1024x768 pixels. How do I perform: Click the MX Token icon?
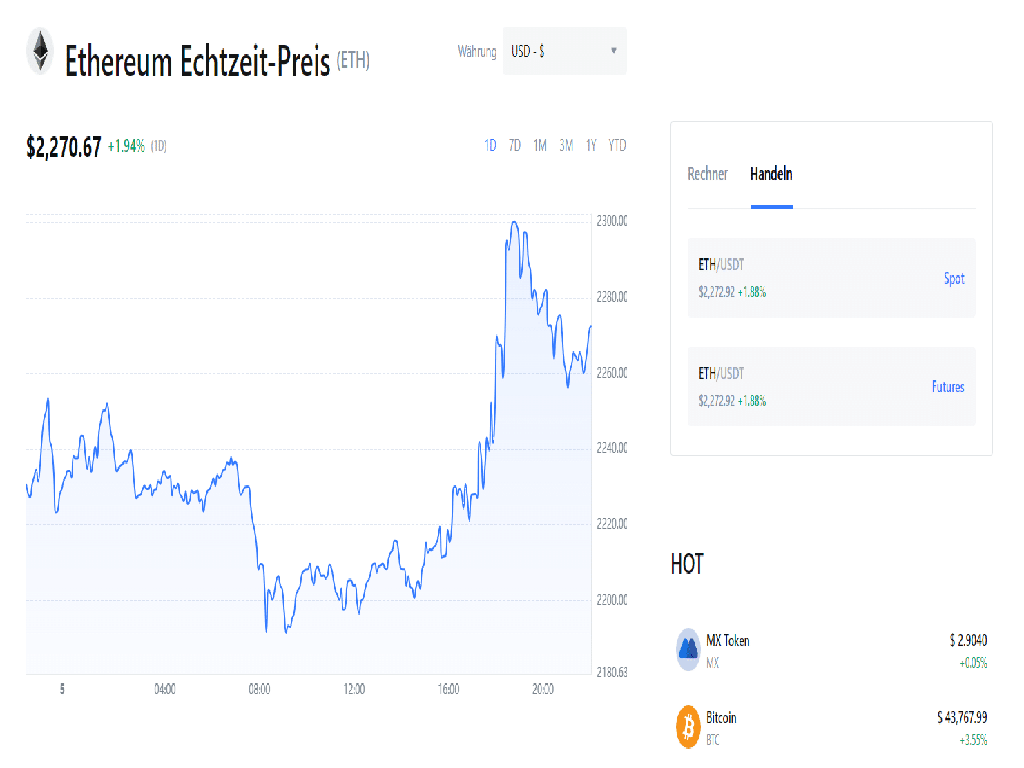pos(688,649)
